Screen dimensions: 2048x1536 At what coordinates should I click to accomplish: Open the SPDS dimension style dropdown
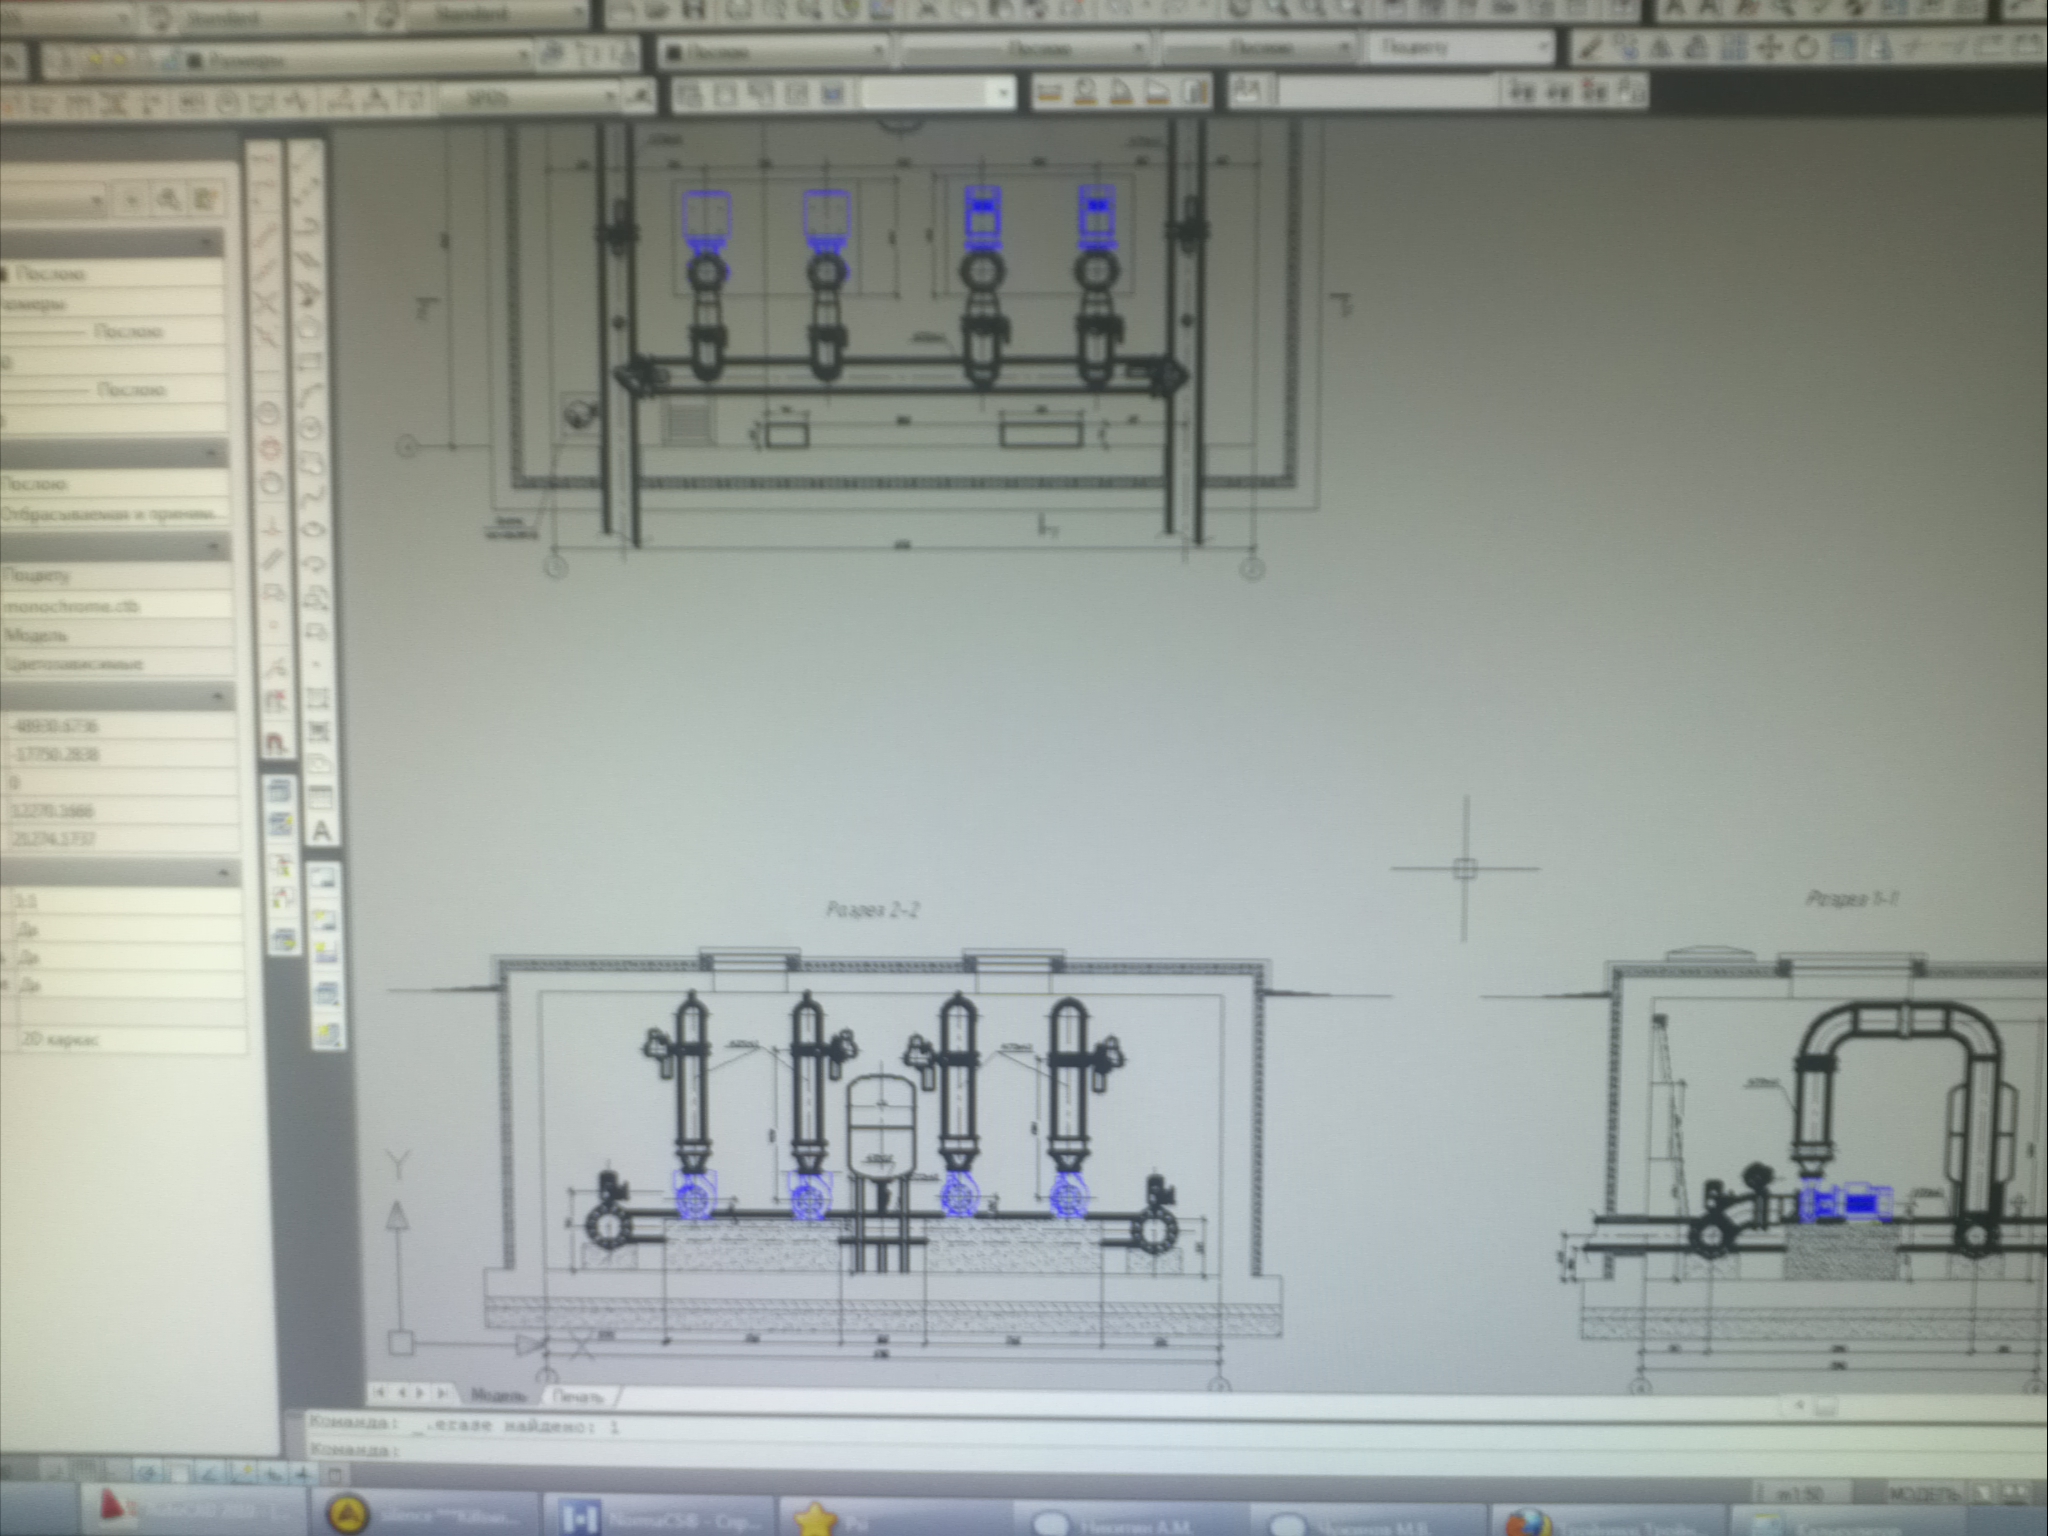(x=530, y=97)
